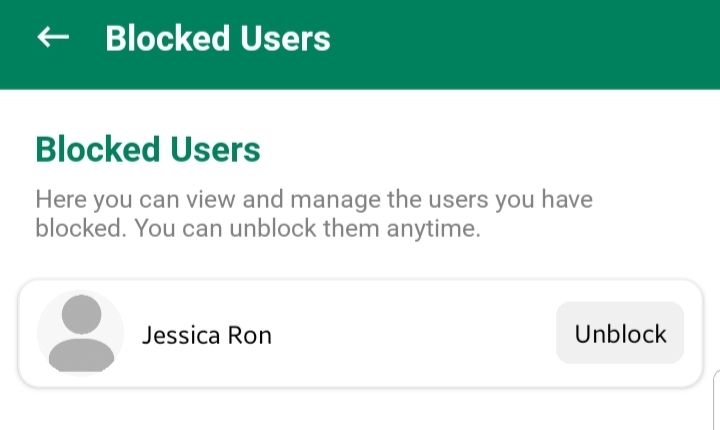Tap the back arrow icon
Image resolution: width=720 pixels, height=430 pixels.
(53, 38)
